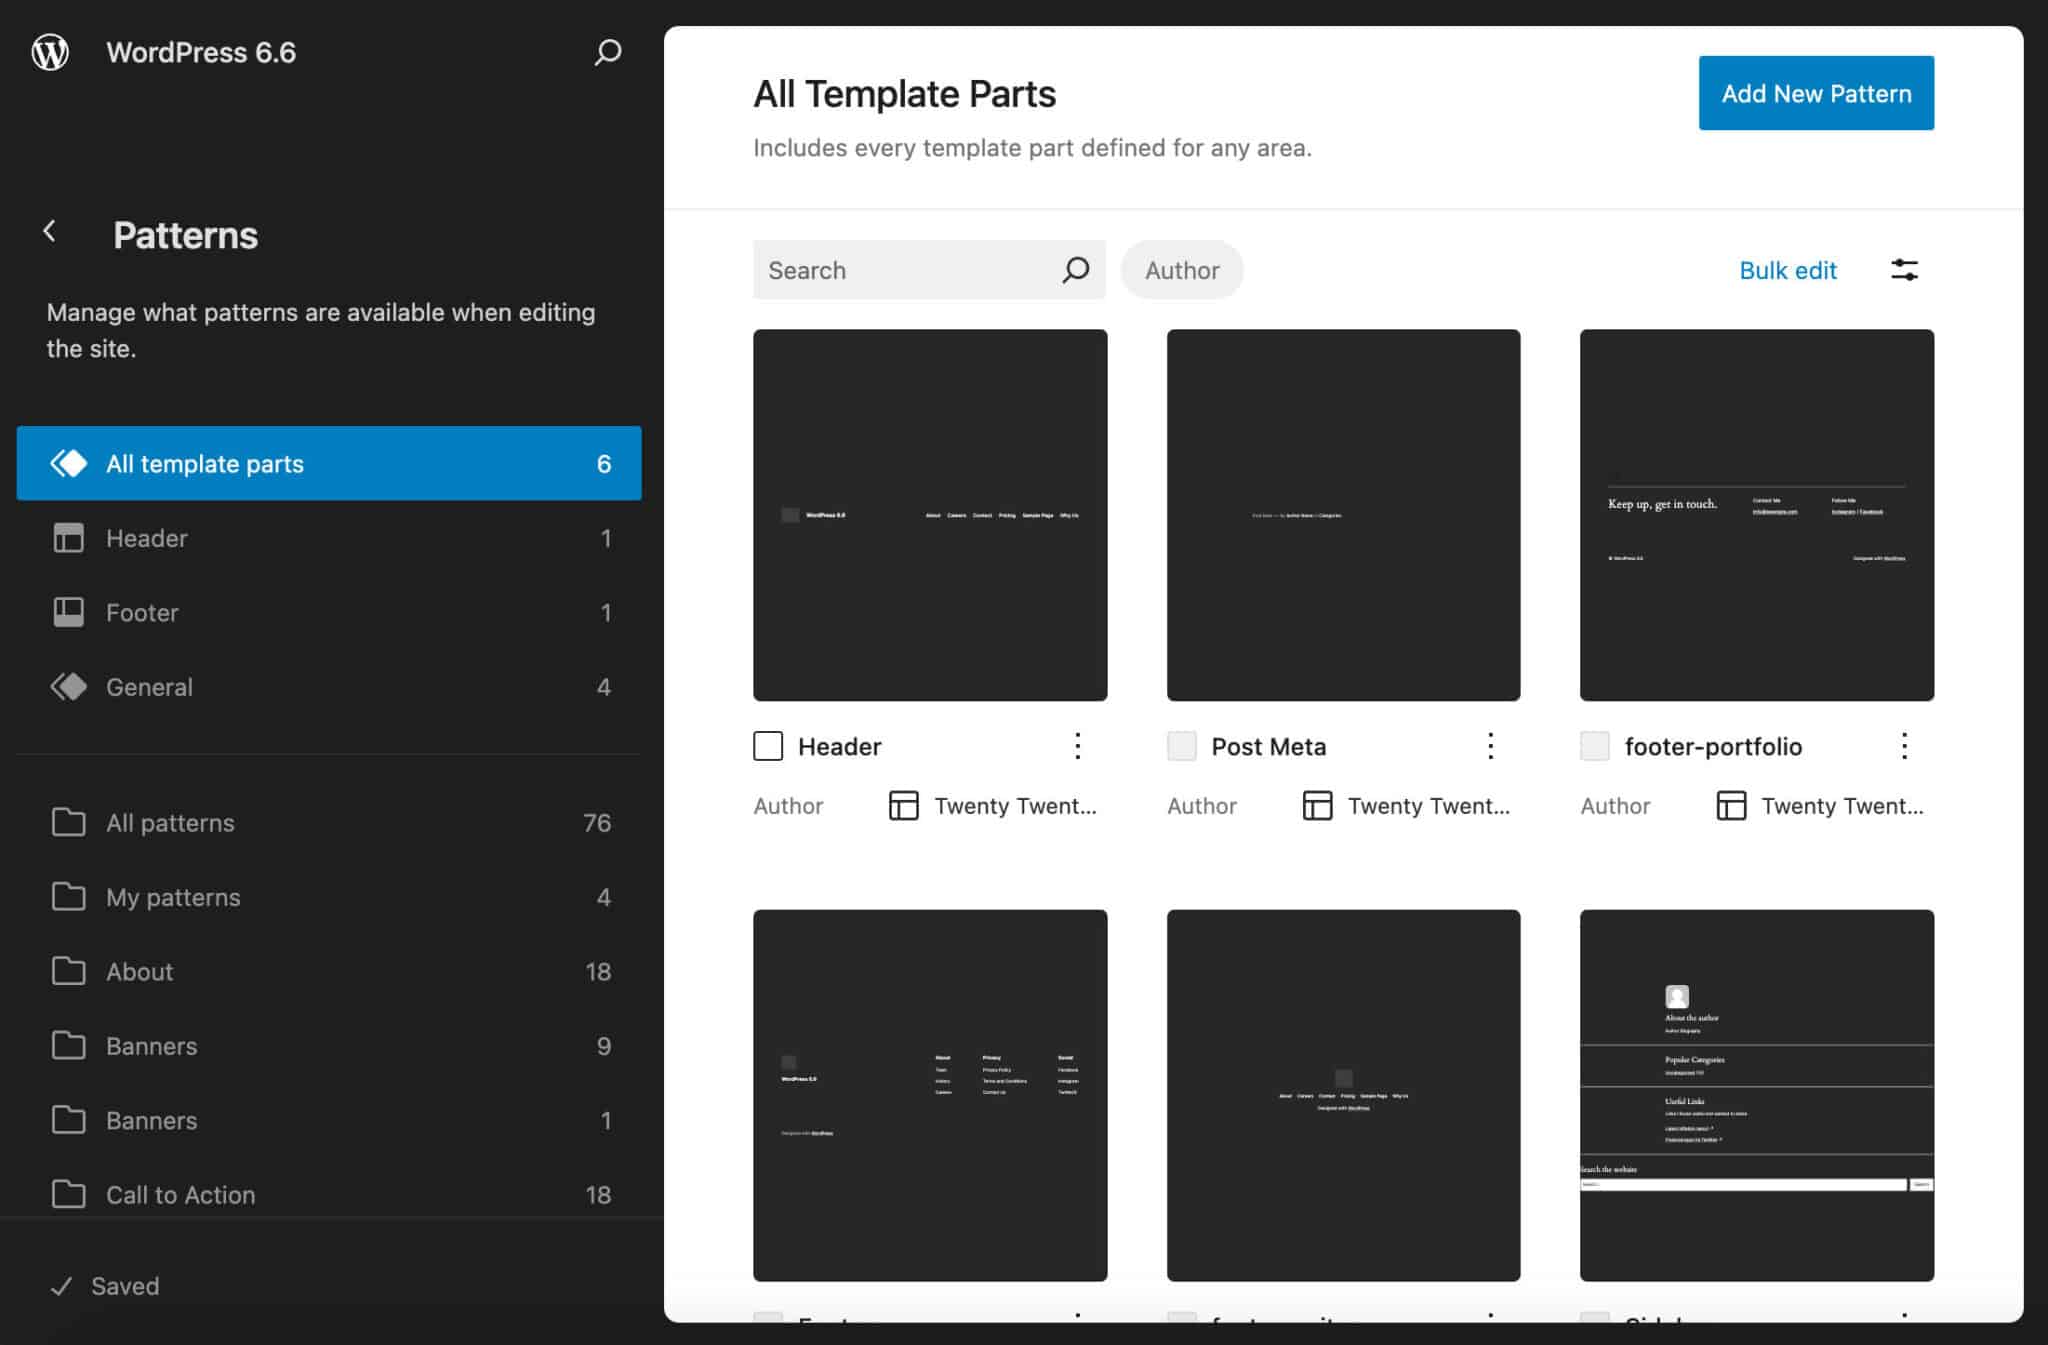Screen dimensions: 2048x1345
Task: Open the options menu for Header
Action: pos(1077,746)
